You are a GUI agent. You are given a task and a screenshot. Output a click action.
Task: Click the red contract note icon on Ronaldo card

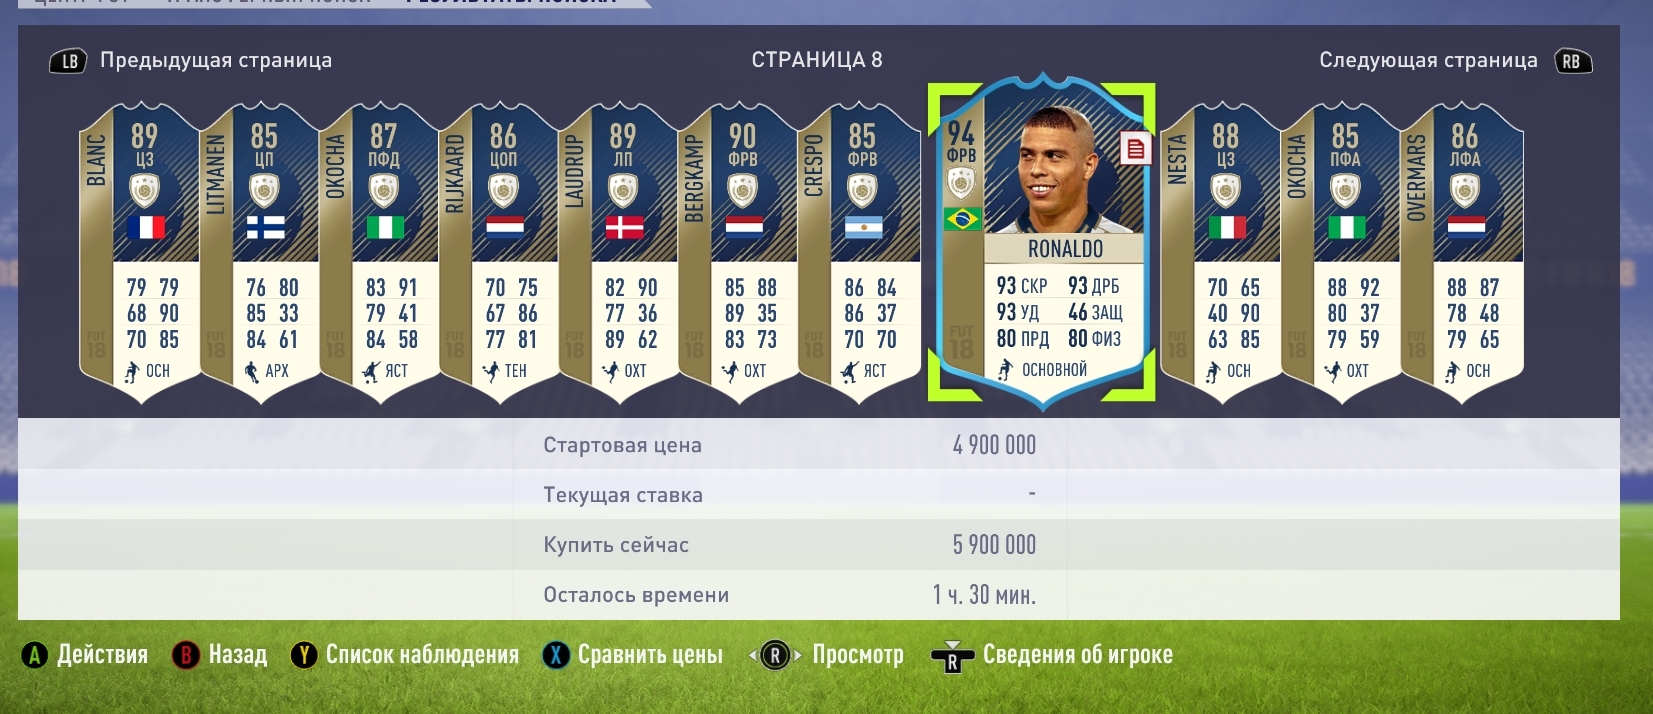tap(1136, 150)
